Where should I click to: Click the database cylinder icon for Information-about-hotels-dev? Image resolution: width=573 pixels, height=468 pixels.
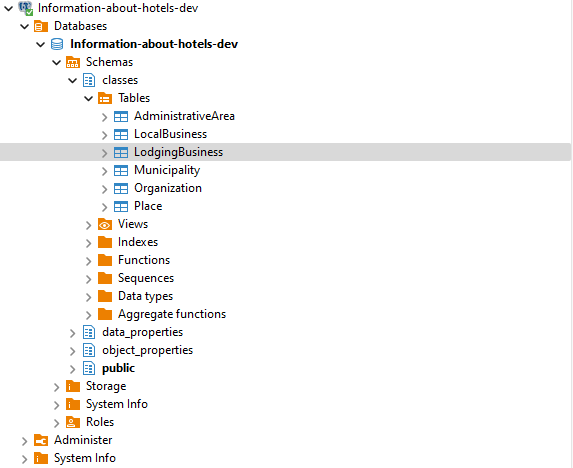click(x=57, y=44)
